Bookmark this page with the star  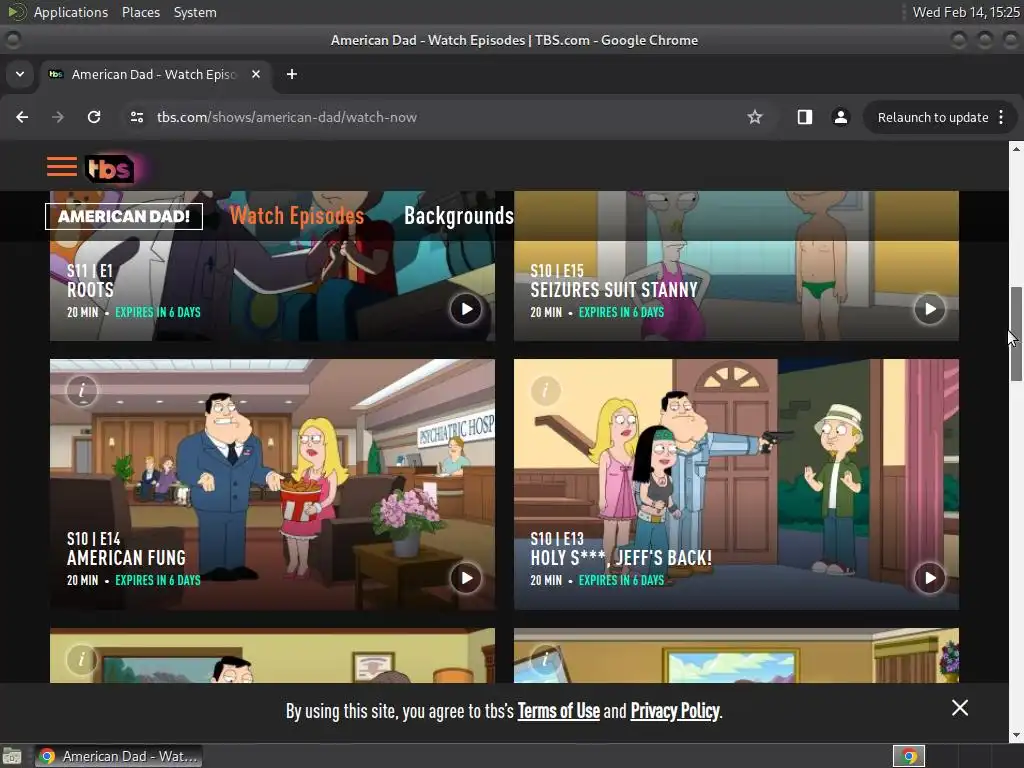[x=755, y=117]
